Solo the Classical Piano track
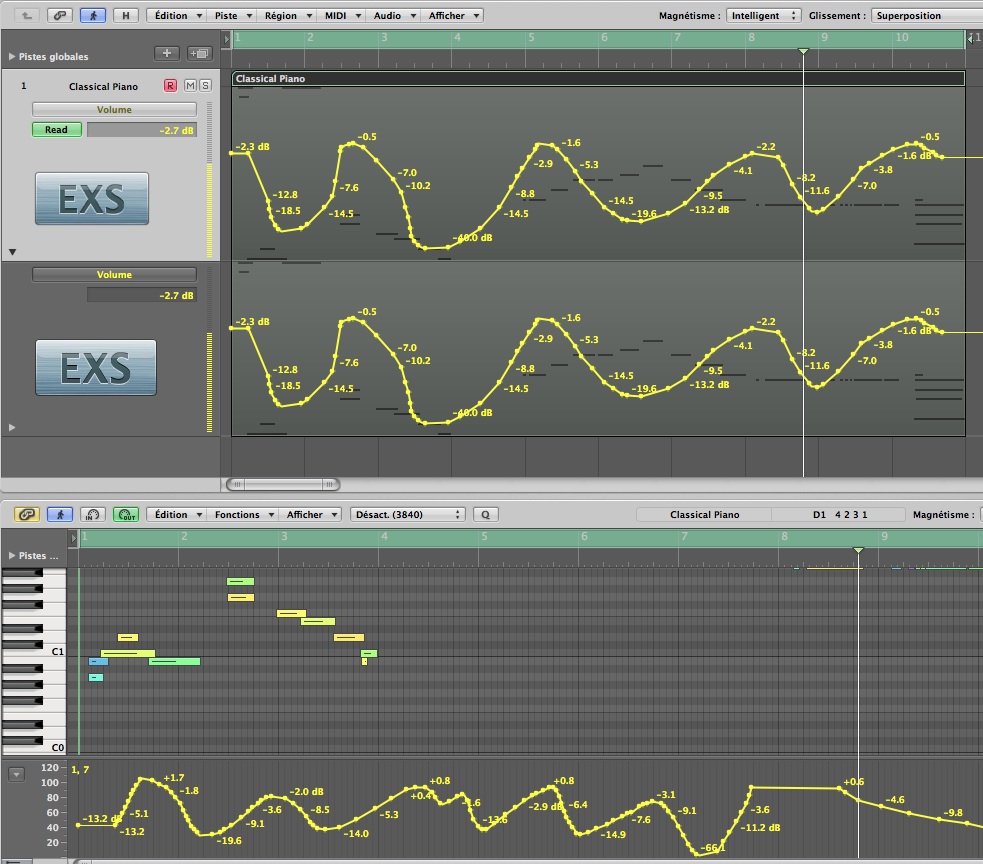 click(205, 87)
